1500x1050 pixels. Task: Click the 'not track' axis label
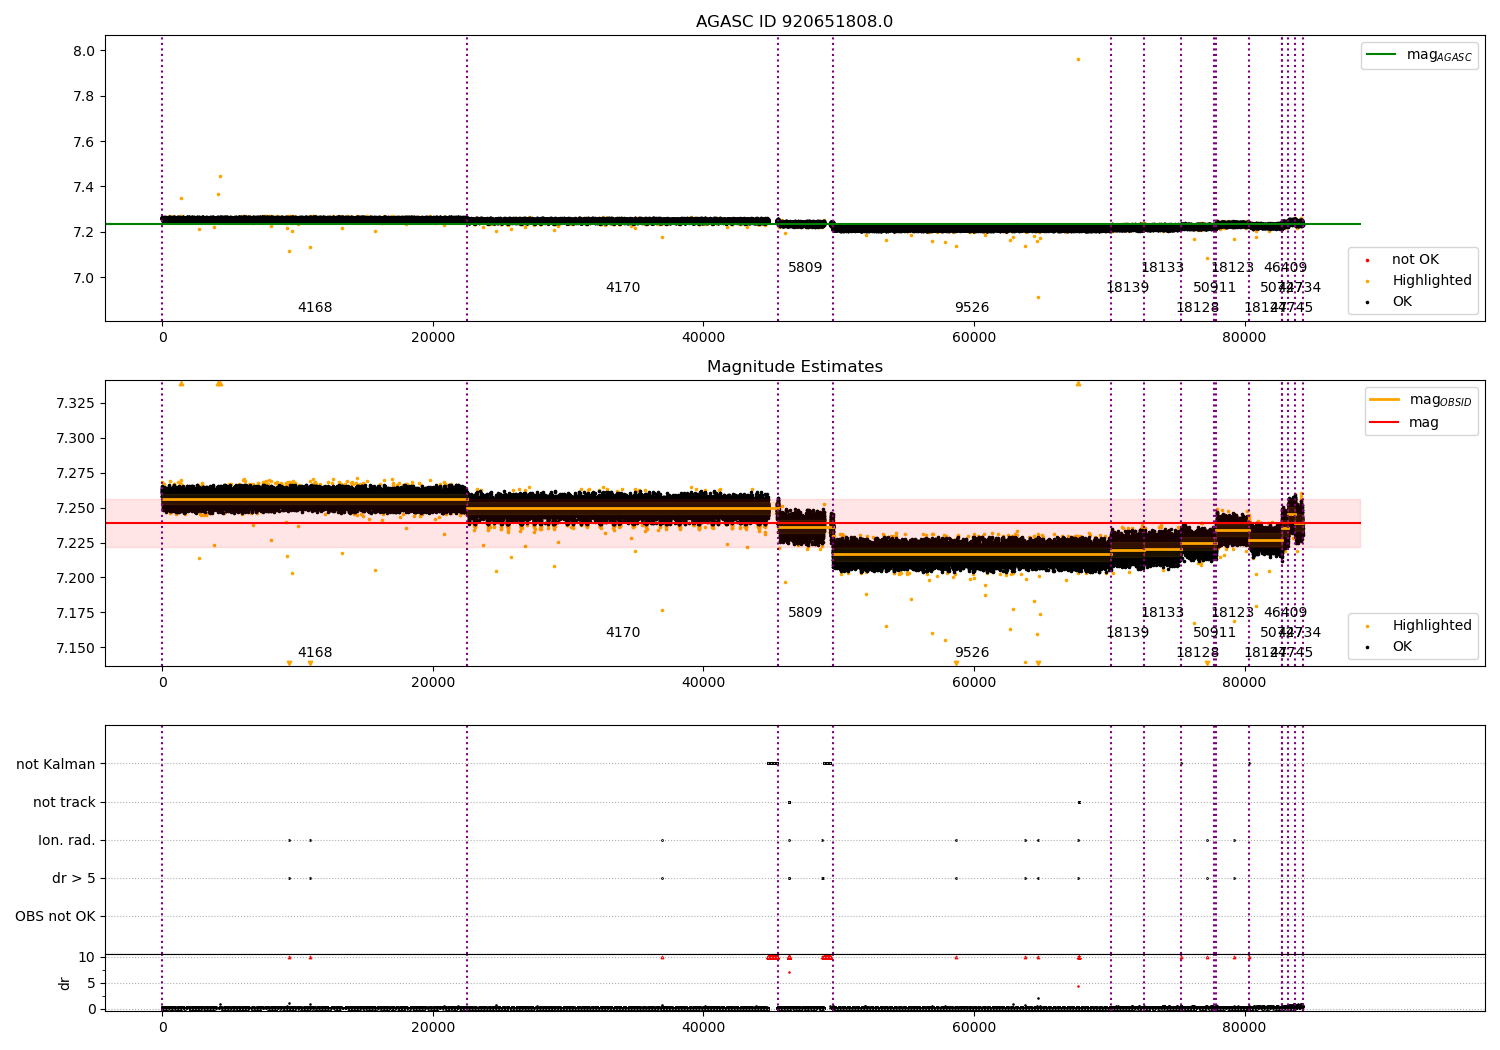tap(64, 802)
